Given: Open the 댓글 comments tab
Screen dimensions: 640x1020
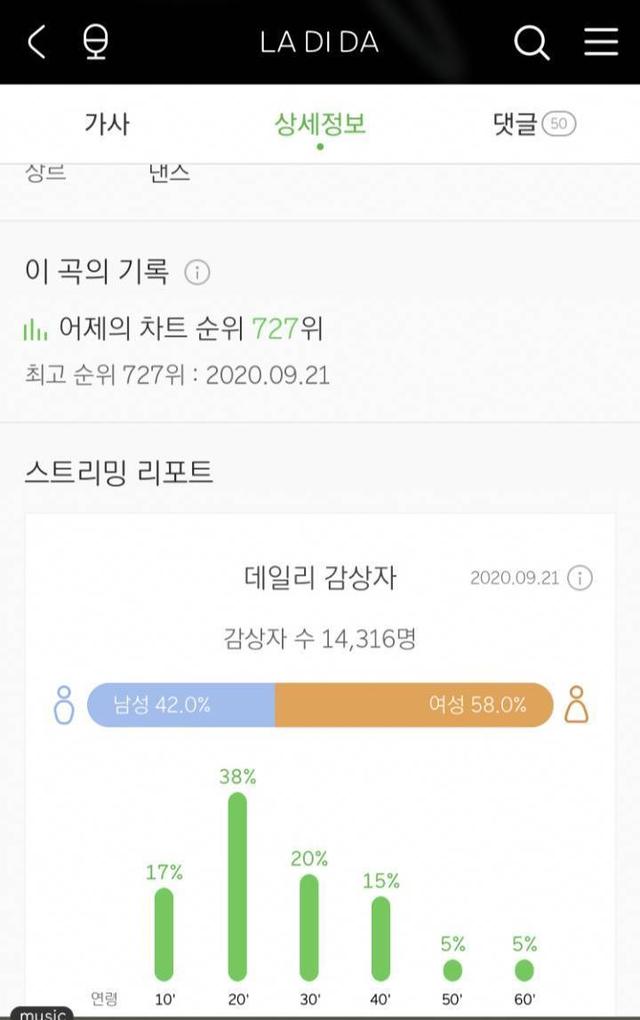Looking at the screenshot, I should [514, 123].
